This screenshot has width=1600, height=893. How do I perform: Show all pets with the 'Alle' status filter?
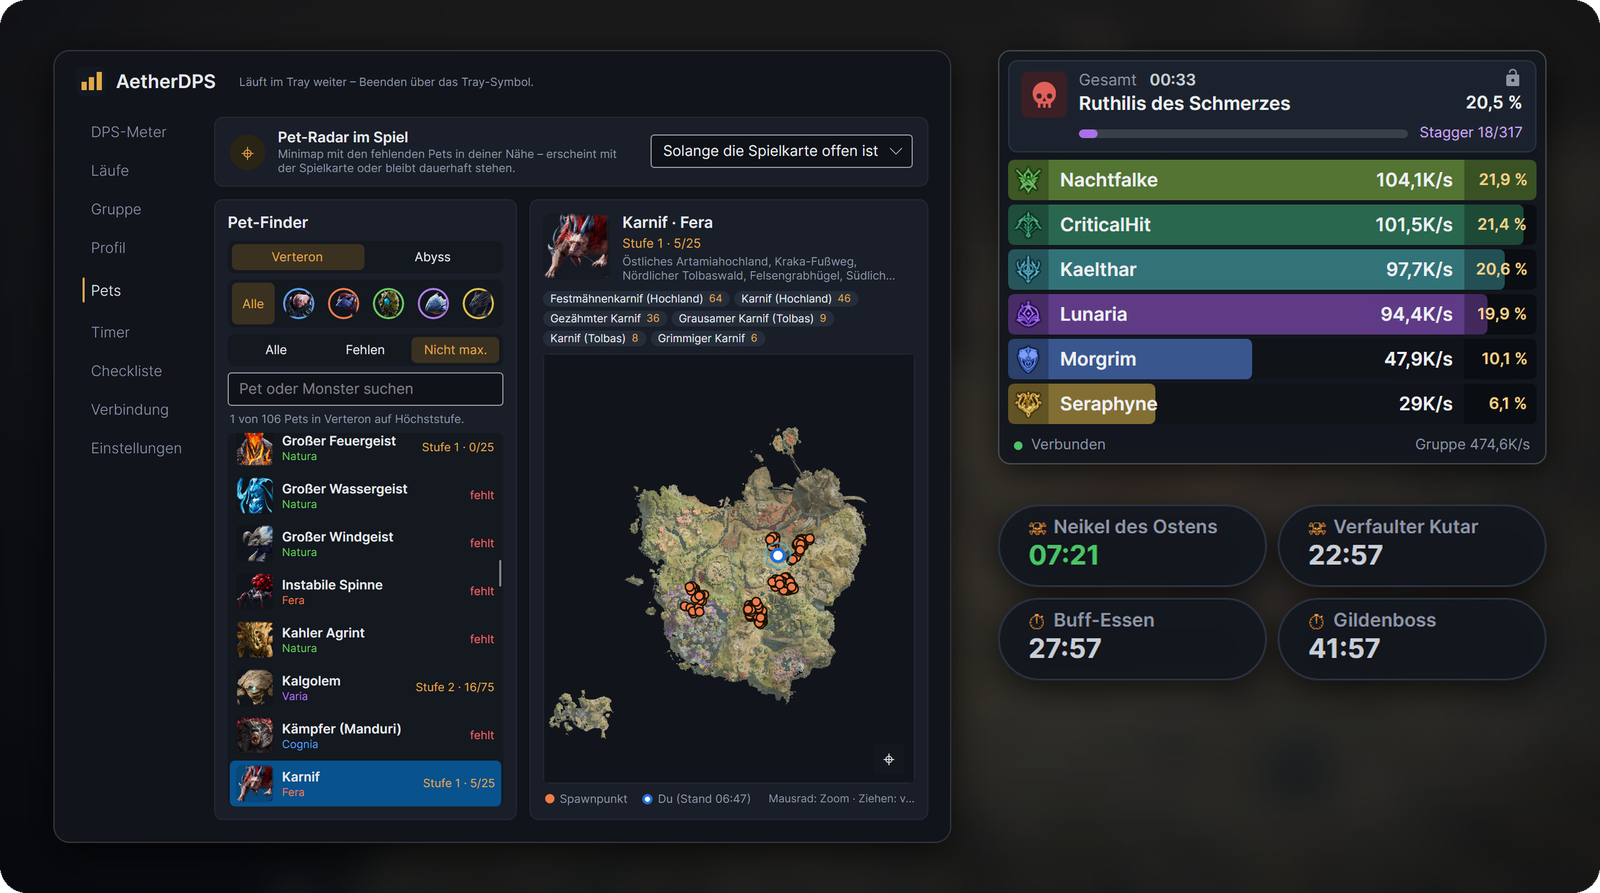point(276,350)
